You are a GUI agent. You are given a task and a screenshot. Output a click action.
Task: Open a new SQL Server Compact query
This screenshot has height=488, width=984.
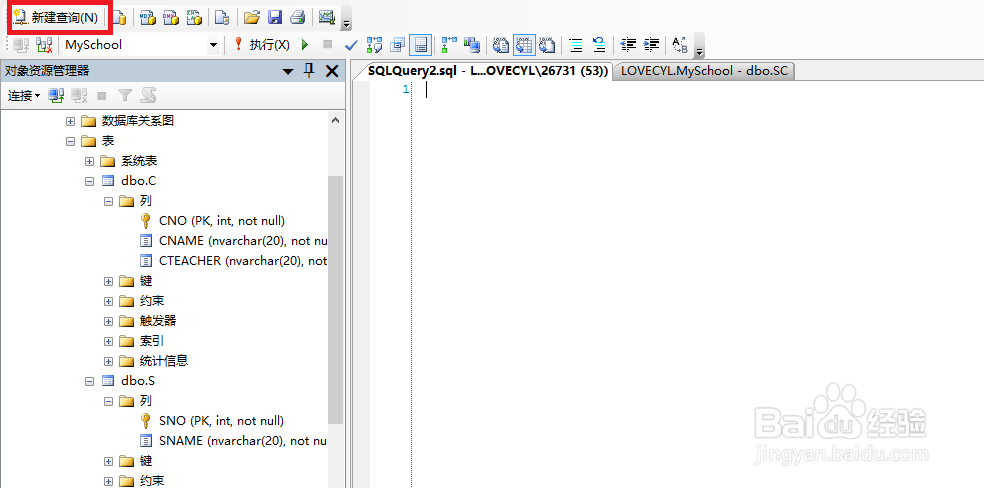pyautogui.click(x=221, y=18)
